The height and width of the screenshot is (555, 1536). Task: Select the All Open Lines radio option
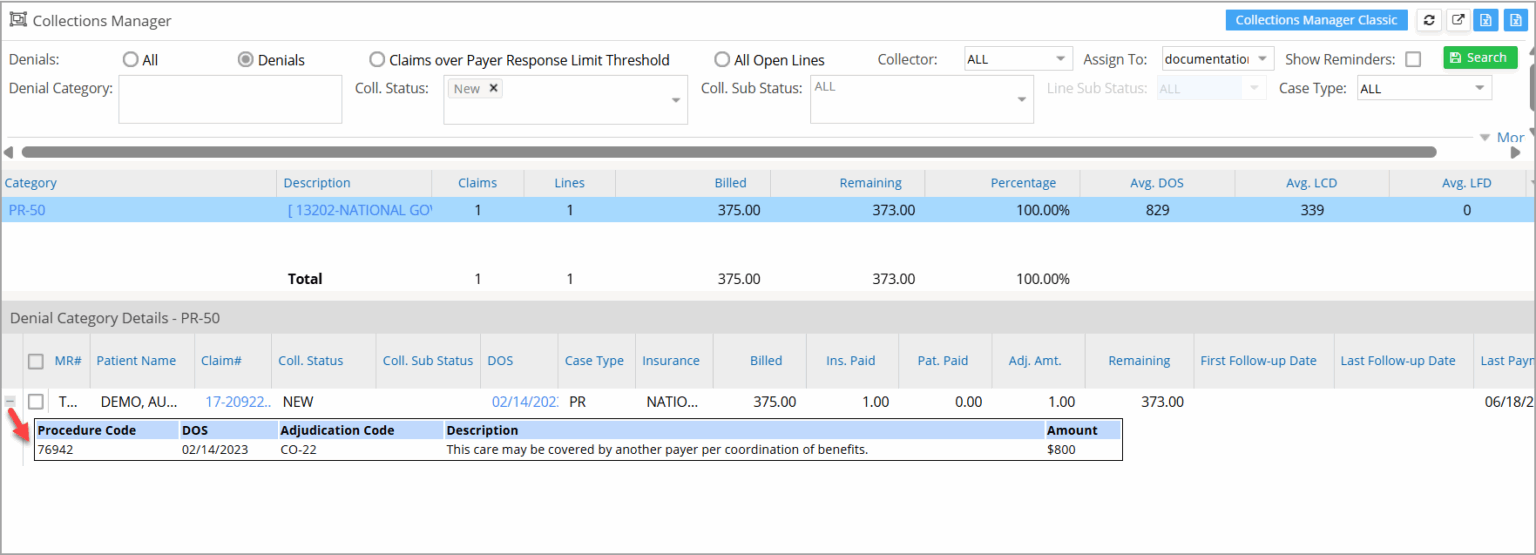(x=722, y=60)
